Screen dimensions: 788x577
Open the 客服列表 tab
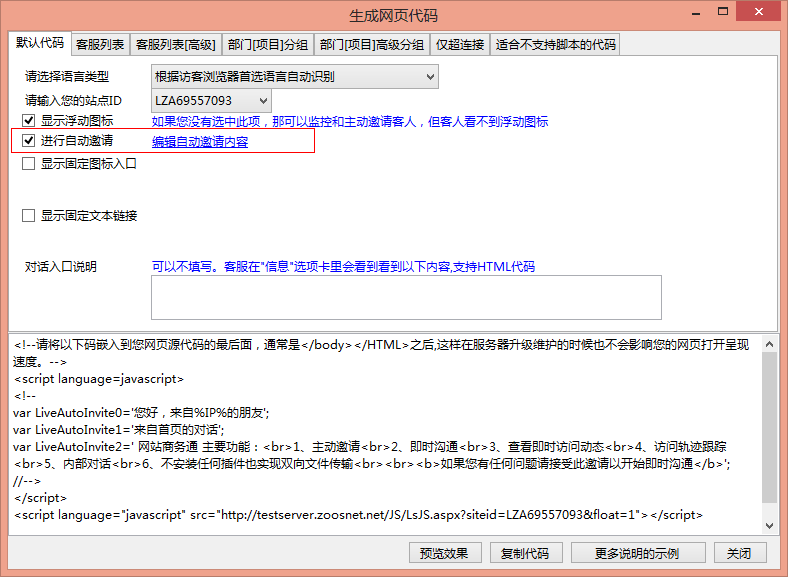[x=100, y=45]
